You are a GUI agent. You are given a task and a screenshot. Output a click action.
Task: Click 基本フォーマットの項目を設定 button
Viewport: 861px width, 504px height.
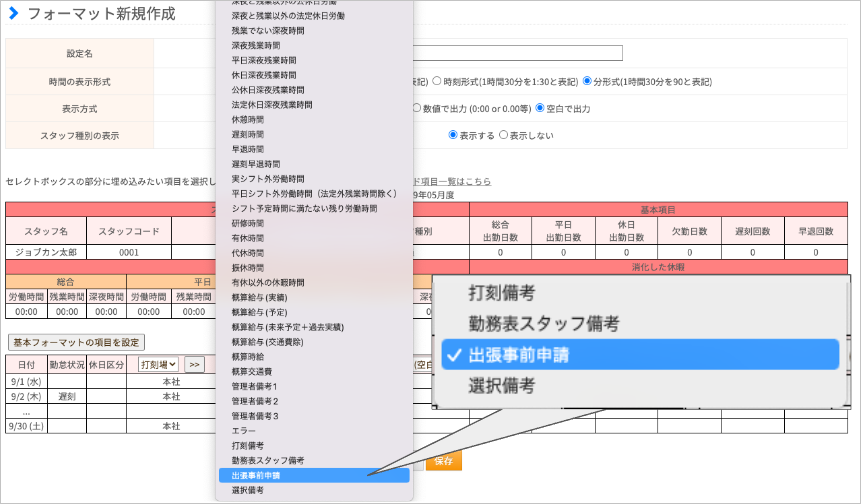(76, 343)
